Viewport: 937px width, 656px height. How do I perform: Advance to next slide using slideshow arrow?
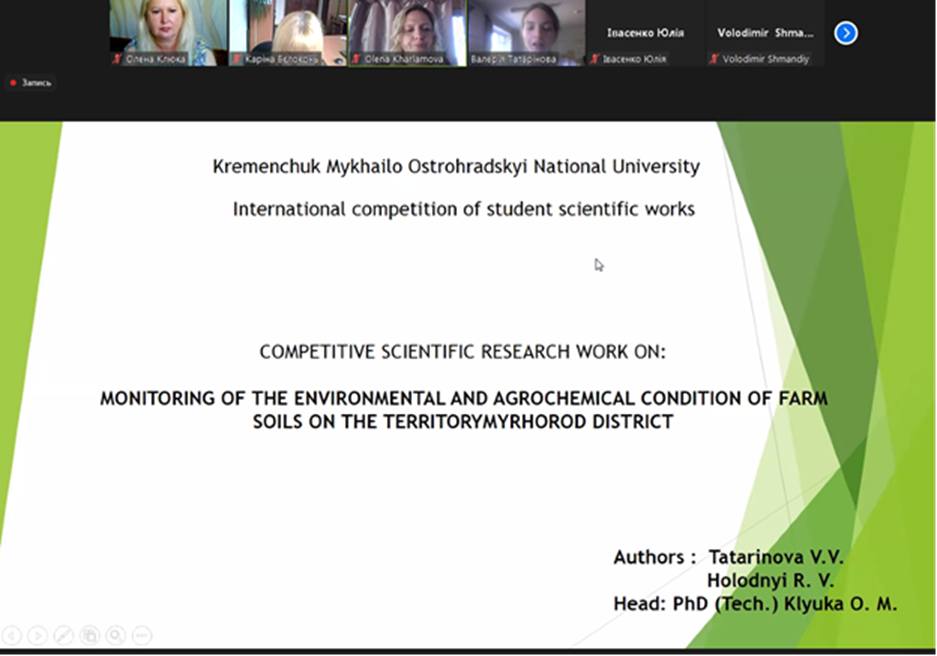[x=38, y=635]
